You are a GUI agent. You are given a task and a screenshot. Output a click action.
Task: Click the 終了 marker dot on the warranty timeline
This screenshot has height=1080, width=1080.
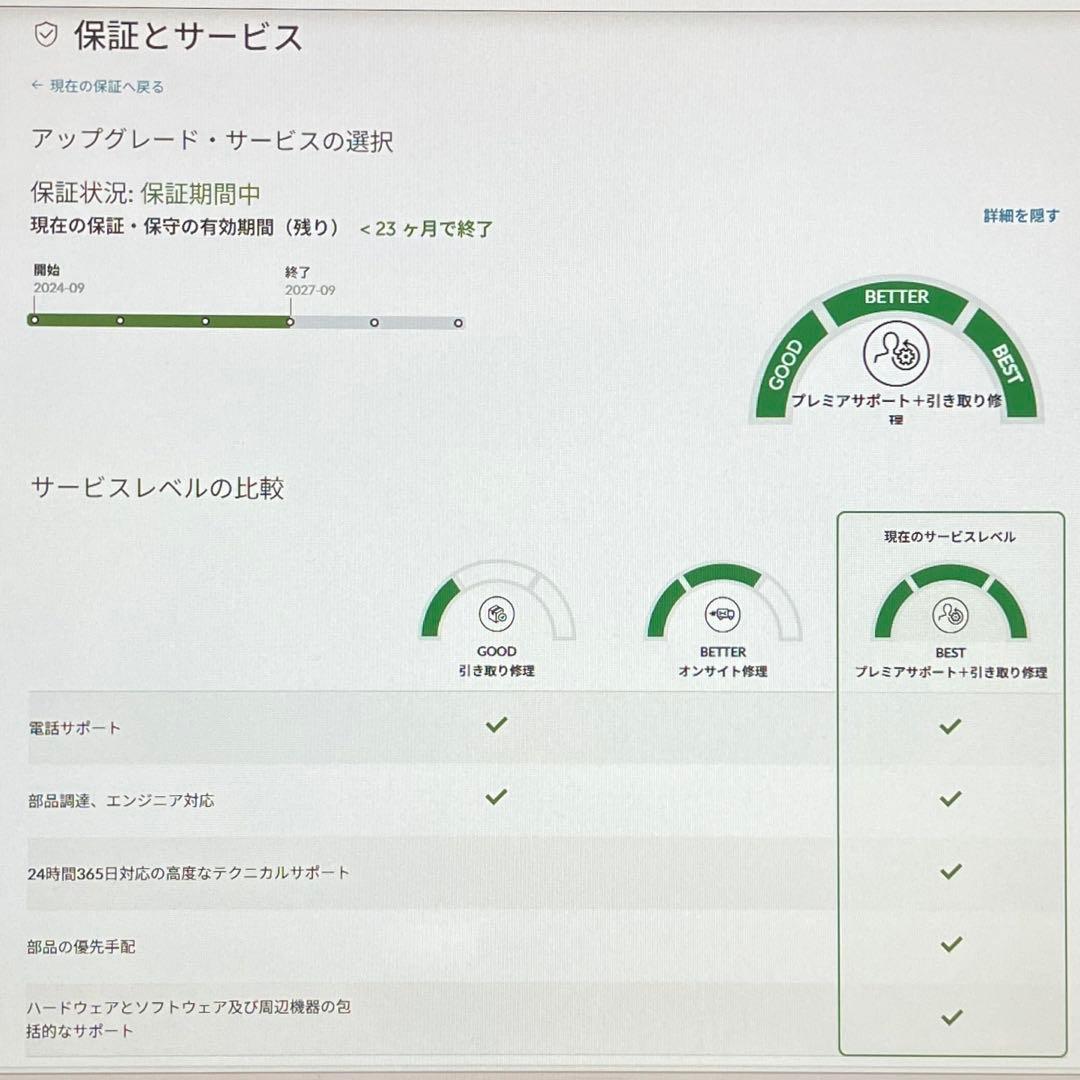pos(290,322)
